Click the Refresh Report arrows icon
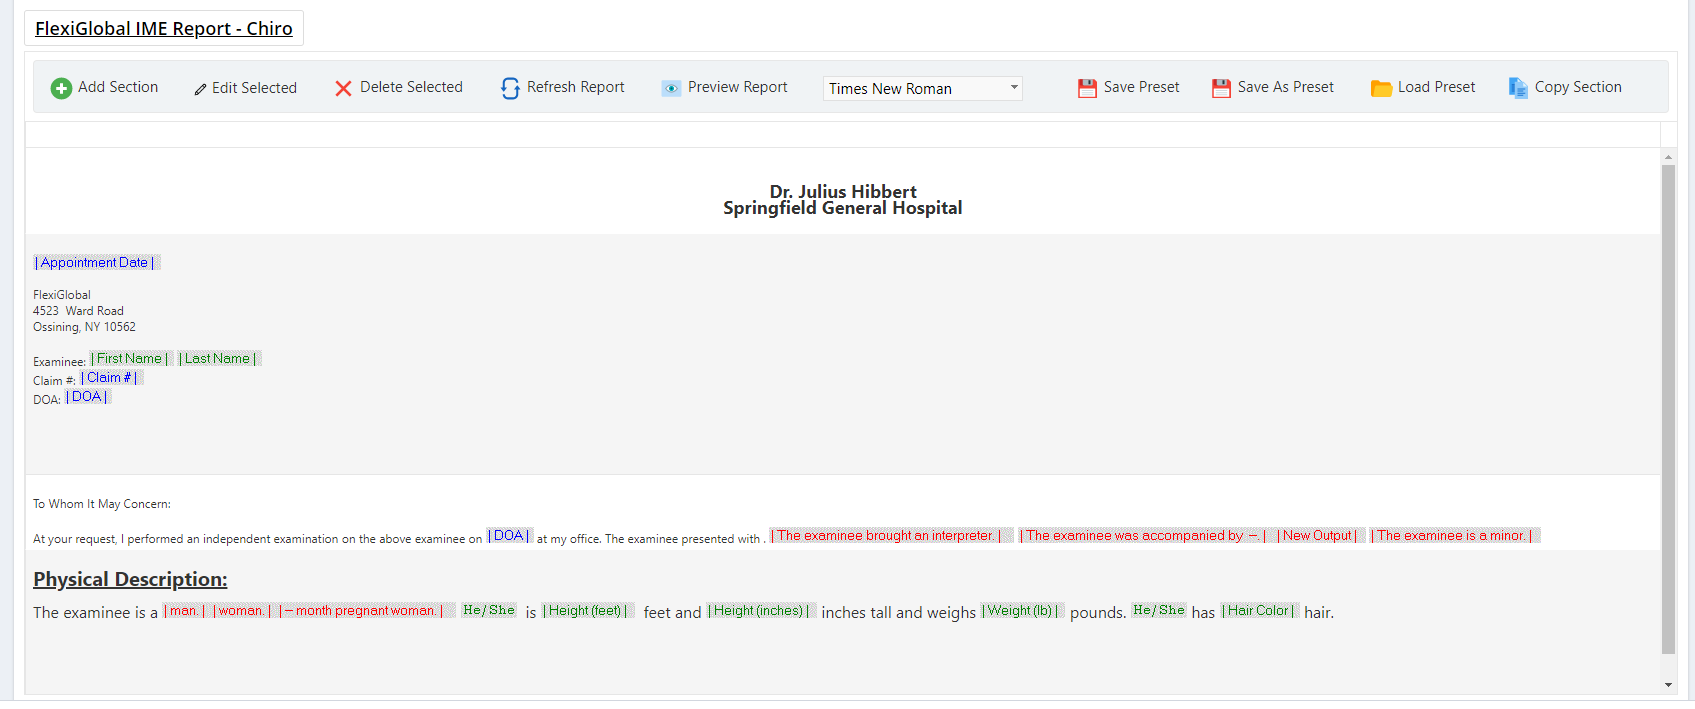This screenshot has height=709, width=1695. click(510, 89)
